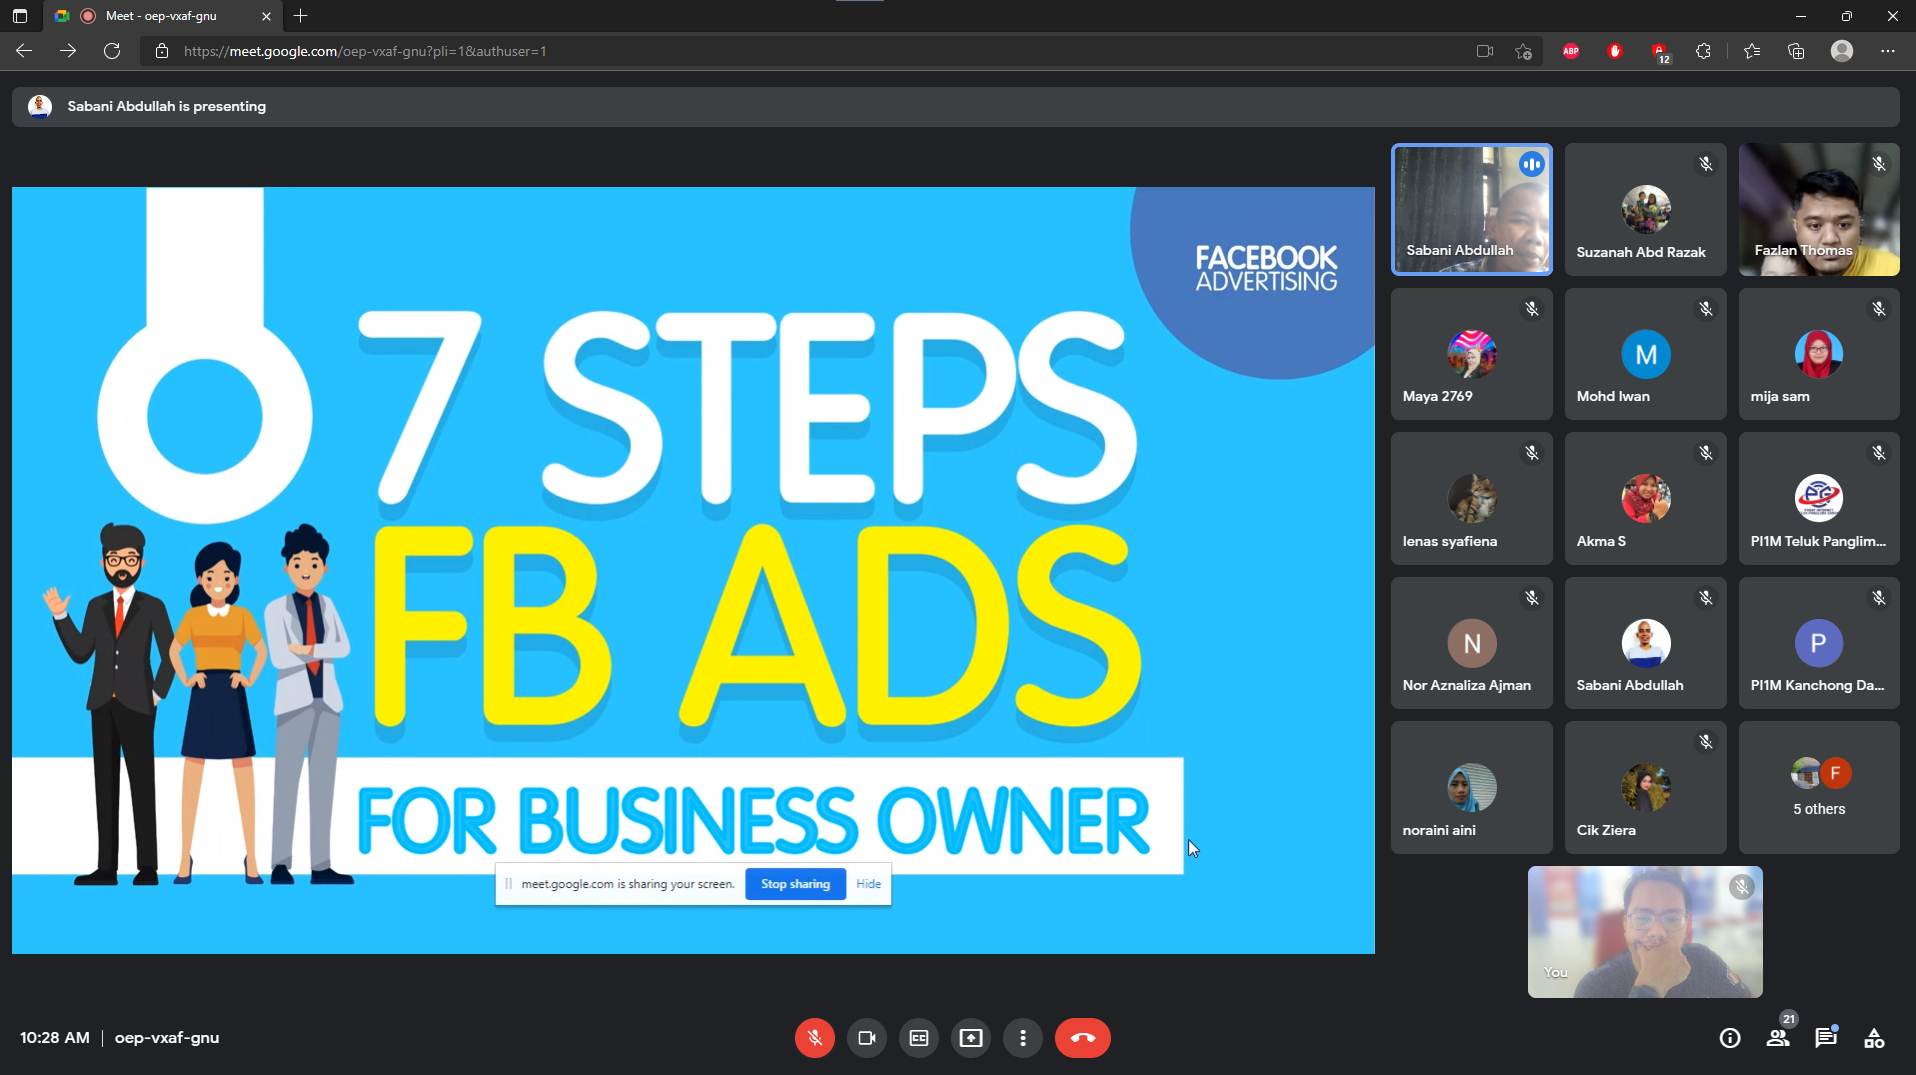This screenshot has width=1916, height=1075.
Task: Open a new browser tab
Action: [300, 16]
